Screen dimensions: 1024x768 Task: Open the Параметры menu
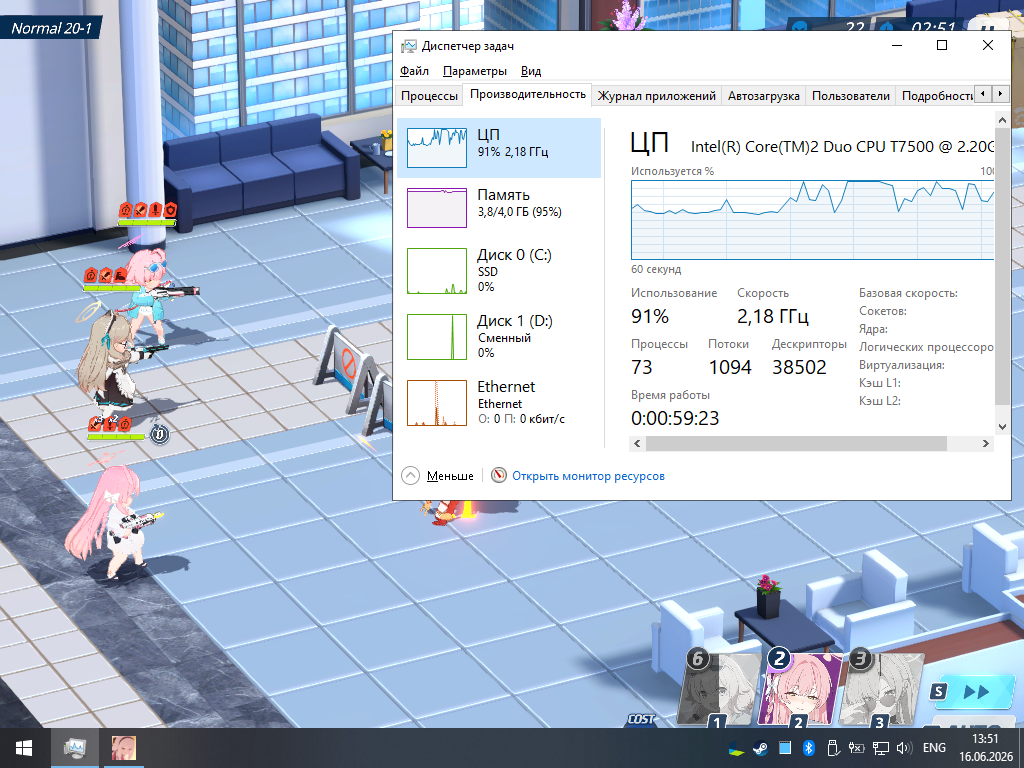point(475,71)
